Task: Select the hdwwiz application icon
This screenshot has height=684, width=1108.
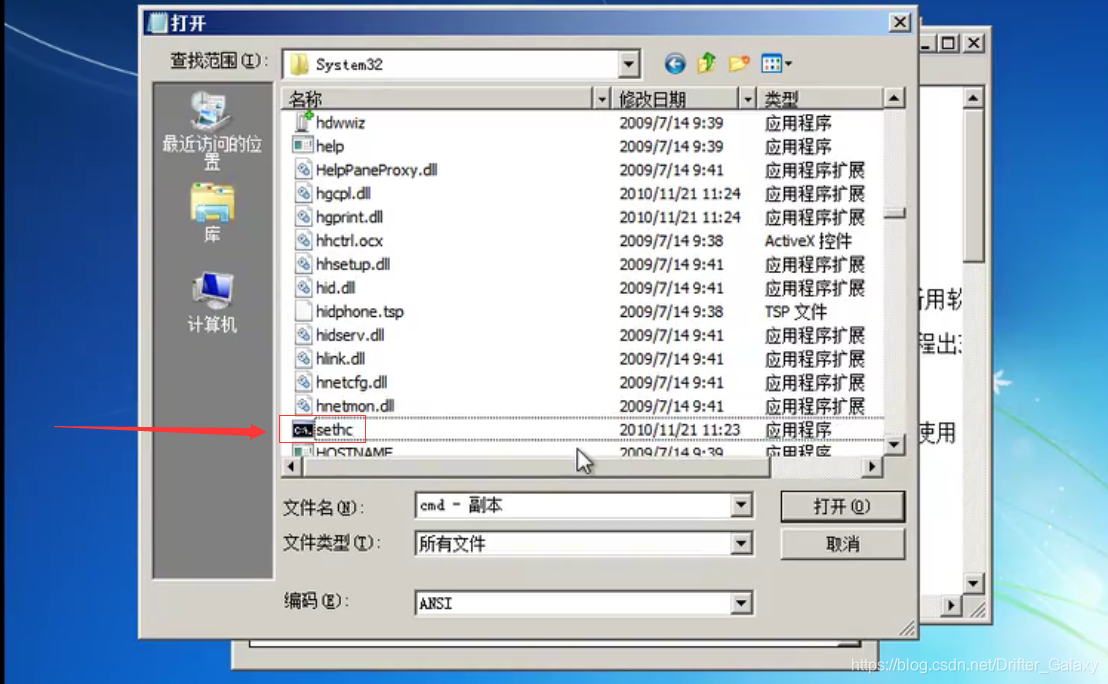Action: pyautogui.click(x=303, y=122)
